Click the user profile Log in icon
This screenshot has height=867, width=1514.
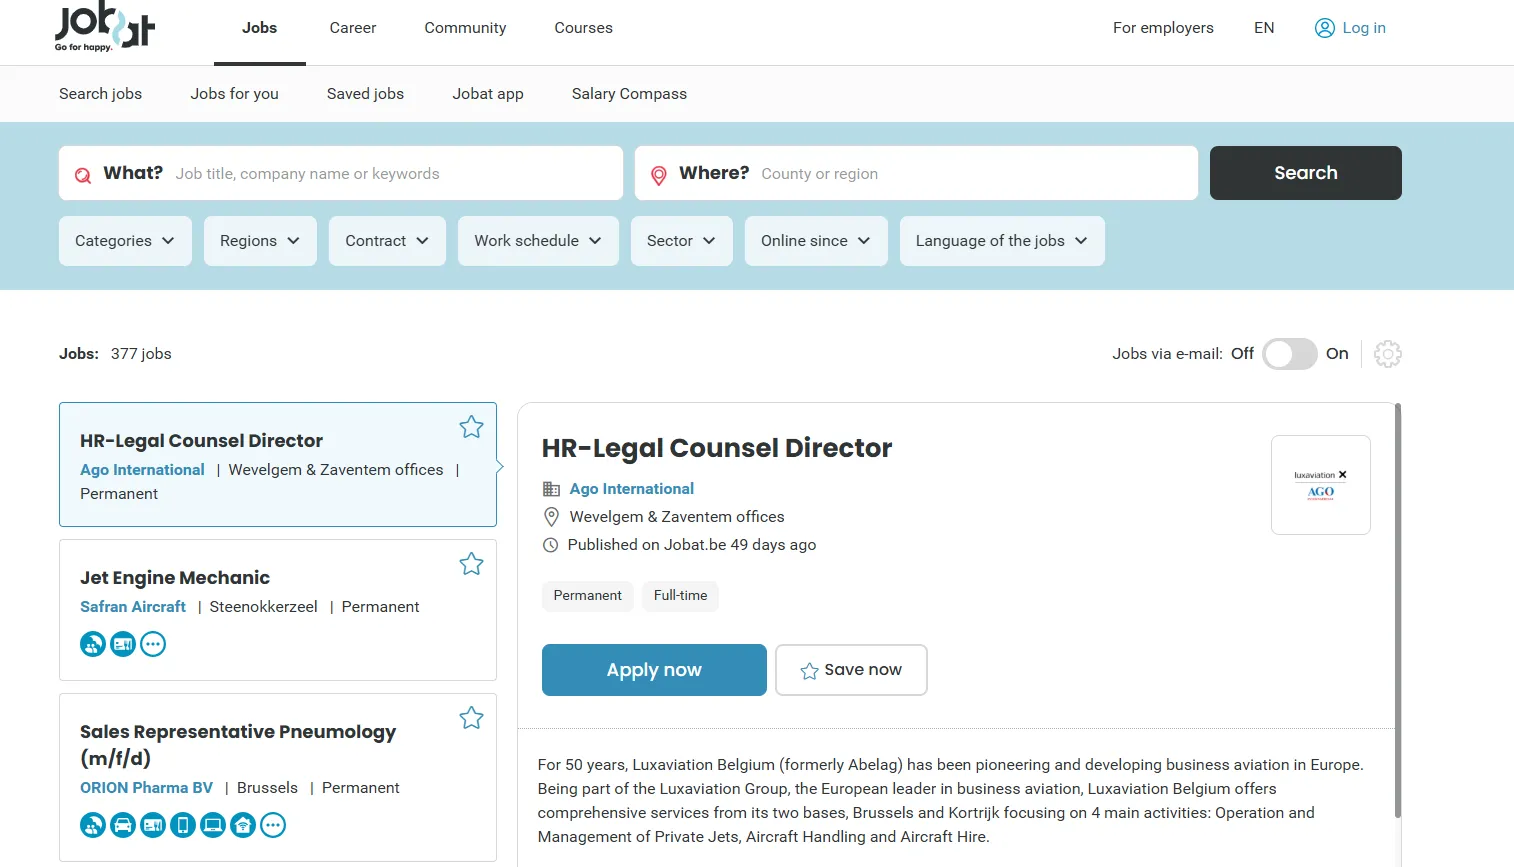point(1324,28)
